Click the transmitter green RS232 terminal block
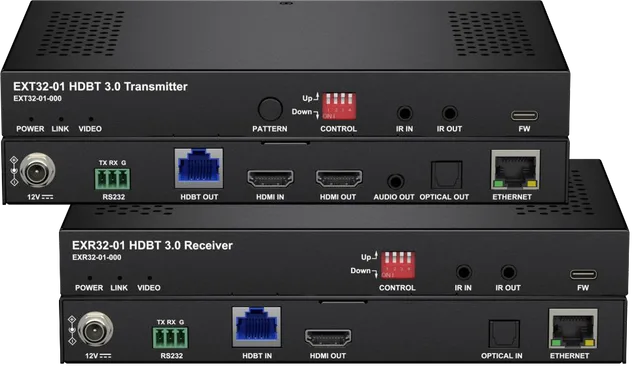640x372 pixels. 113,179
